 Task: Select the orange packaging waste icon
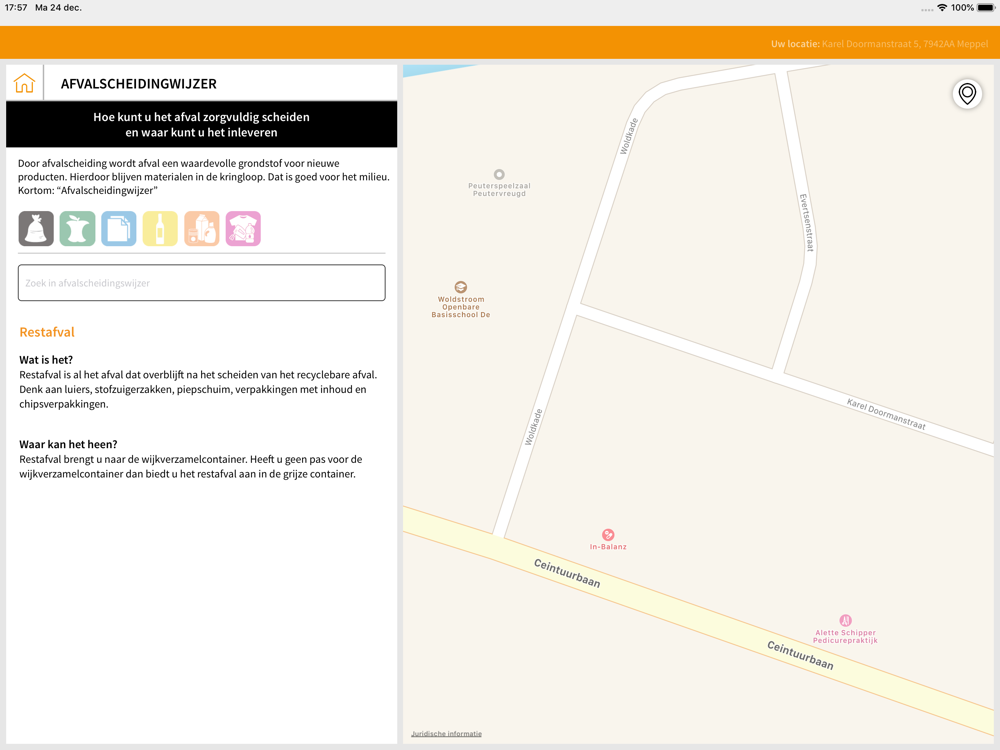[202, 228]
